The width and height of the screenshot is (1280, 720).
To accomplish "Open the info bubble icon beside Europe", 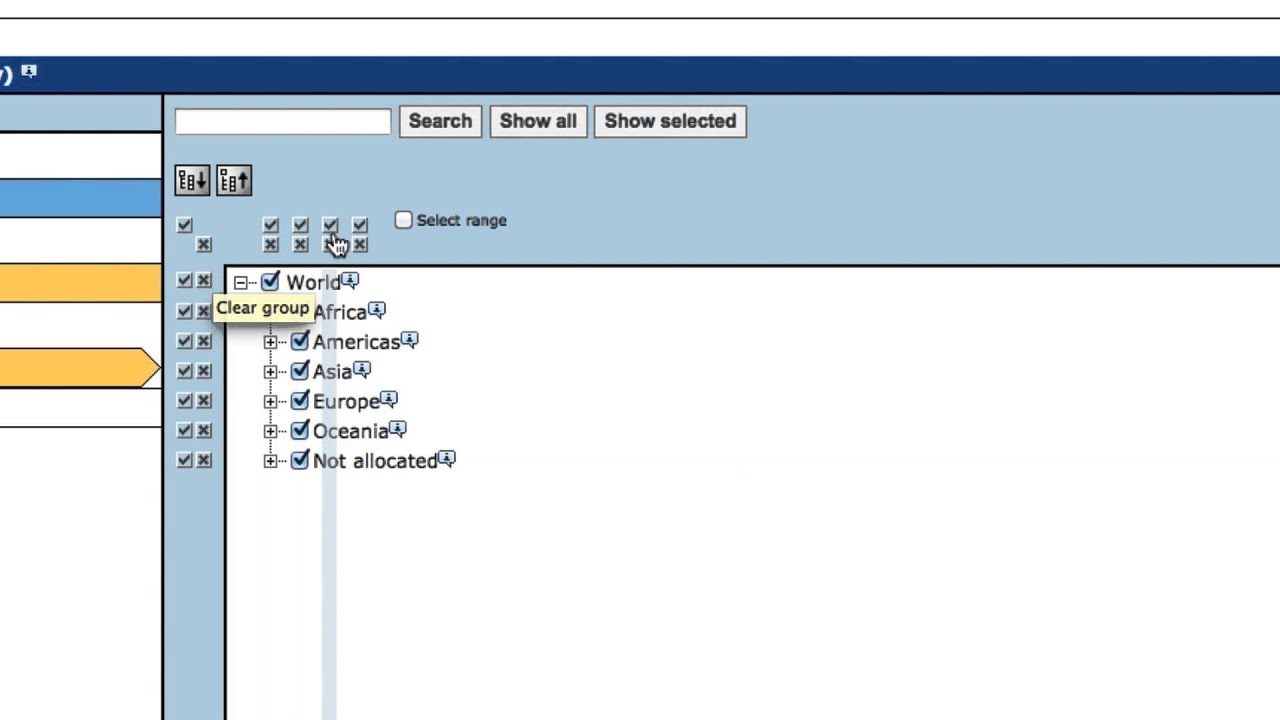I will coord(389,399).
